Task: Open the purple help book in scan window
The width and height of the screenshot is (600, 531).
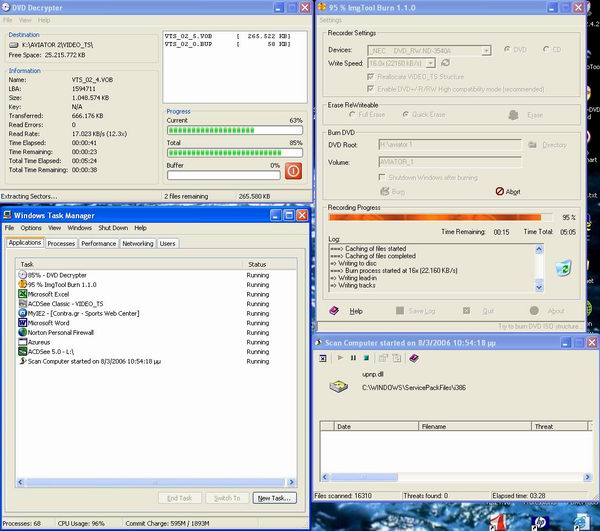Action: (x=414, y=358)
